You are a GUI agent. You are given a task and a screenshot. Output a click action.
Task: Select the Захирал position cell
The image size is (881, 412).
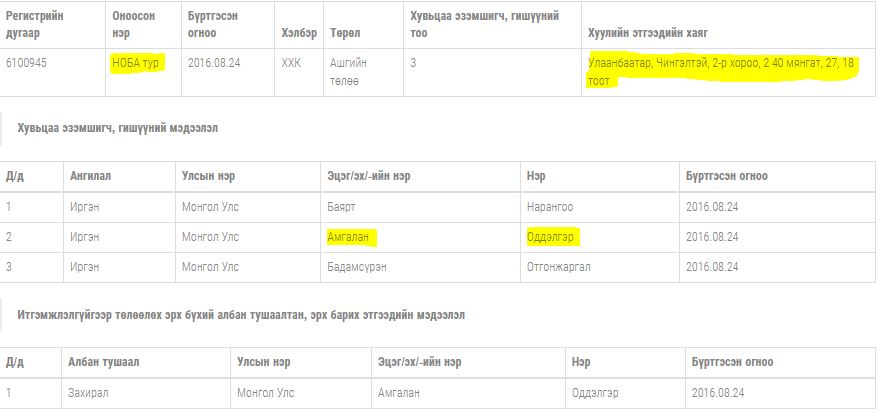point(87,392)
